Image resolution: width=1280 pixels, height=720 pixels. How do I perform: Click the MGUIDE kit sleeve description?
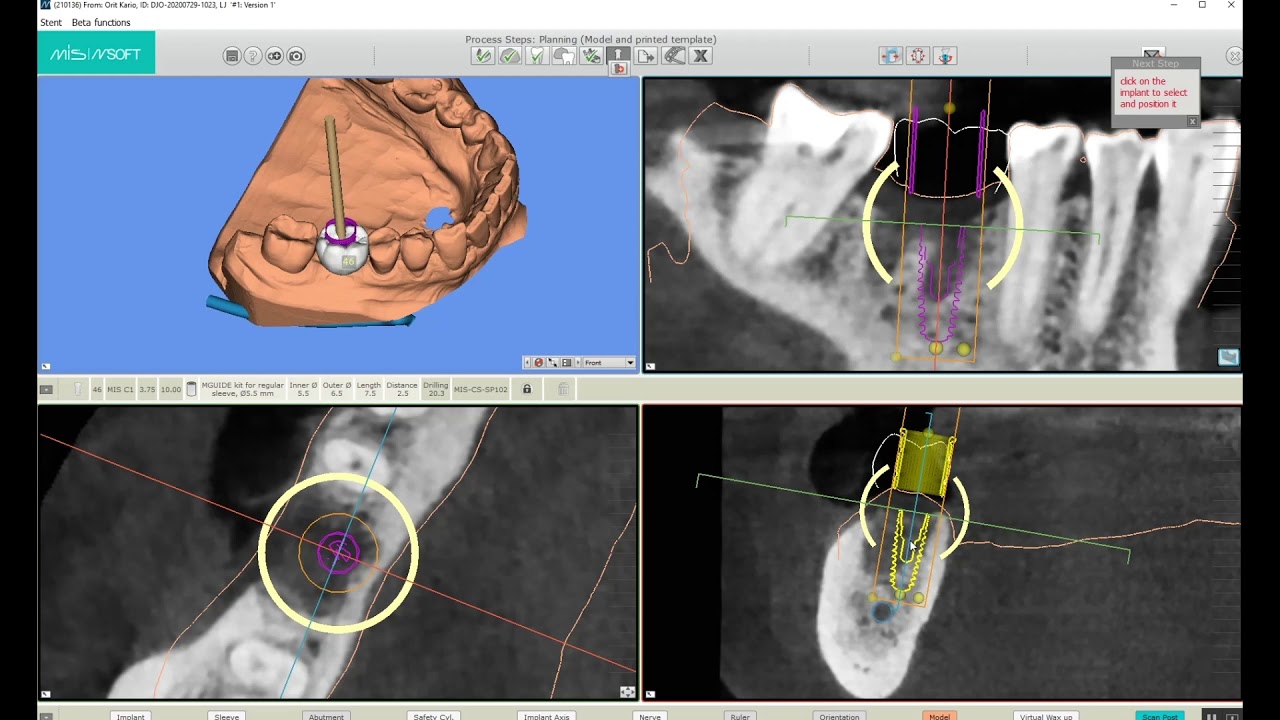point(243,389)
